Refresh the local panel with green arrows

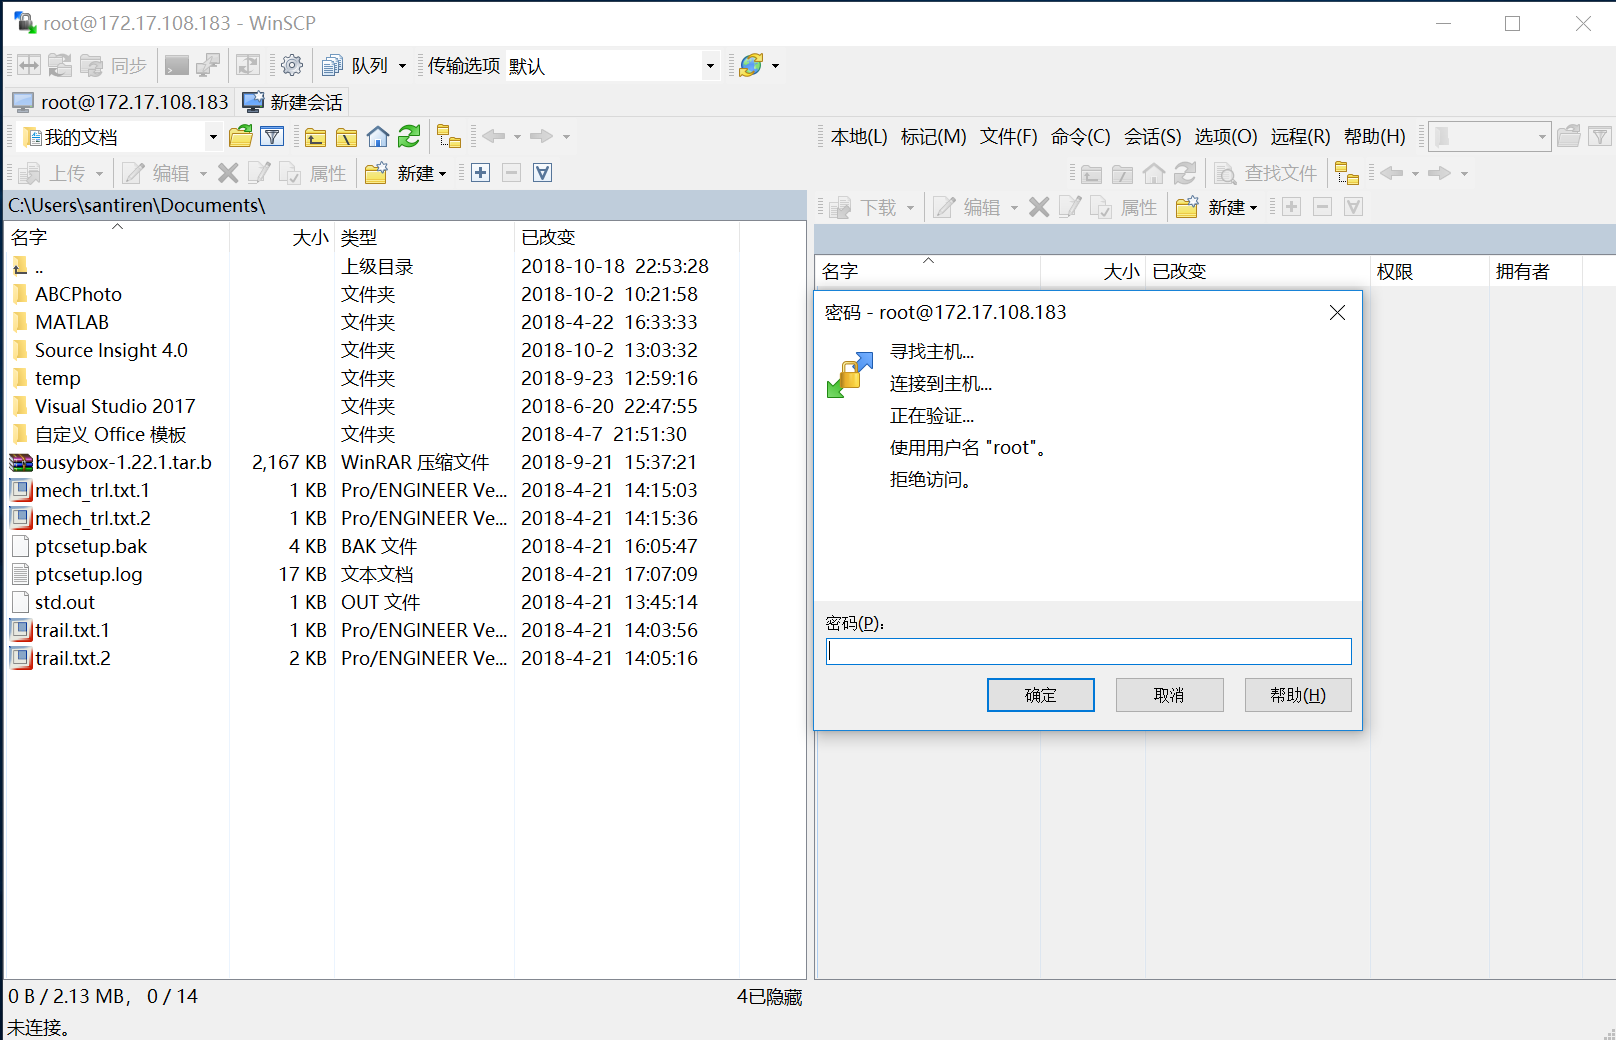pyautogui.click(x=409, y=137)
